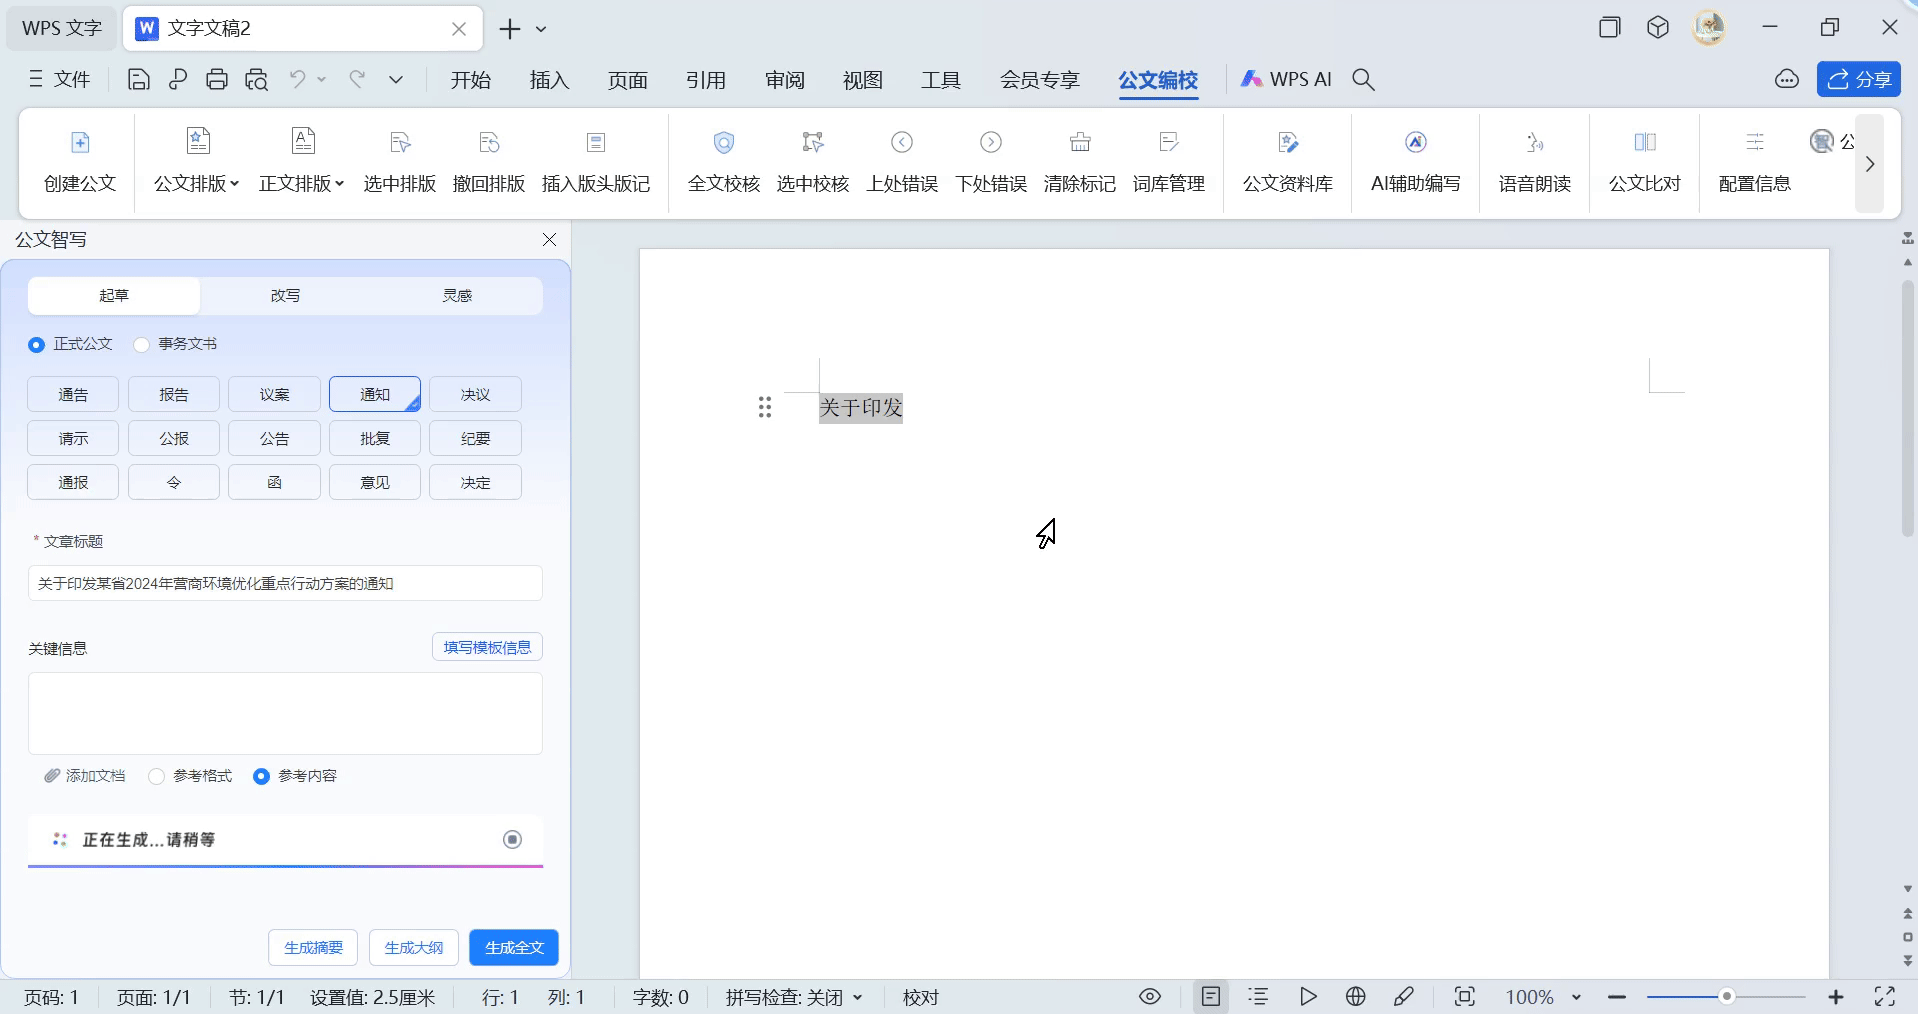
Task: Choose the 请示 document type
Action: tap(73, 439)
